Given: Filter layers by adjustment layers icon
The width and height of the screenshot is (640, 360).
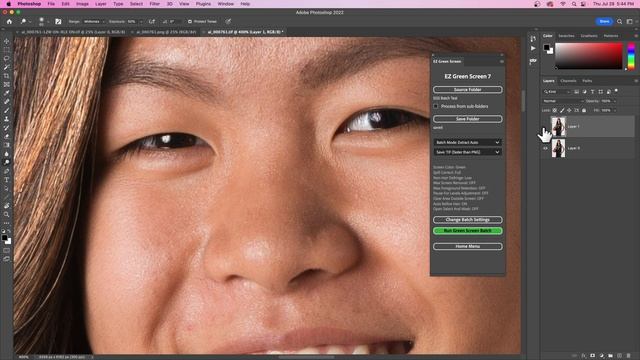Looking at the screenshot, I should 584,92.
